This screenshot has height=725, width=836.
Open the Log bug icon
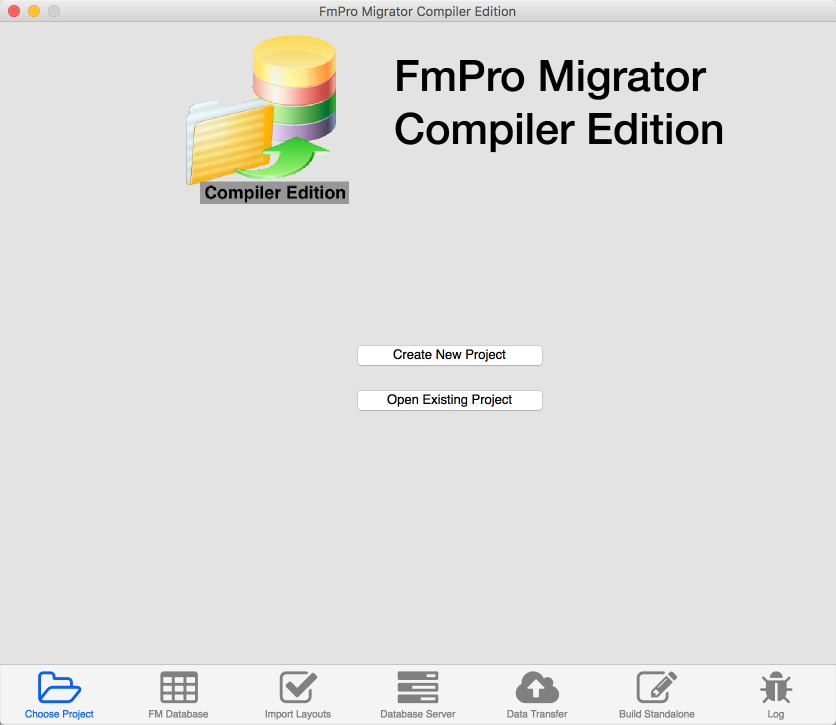point(776,688)
